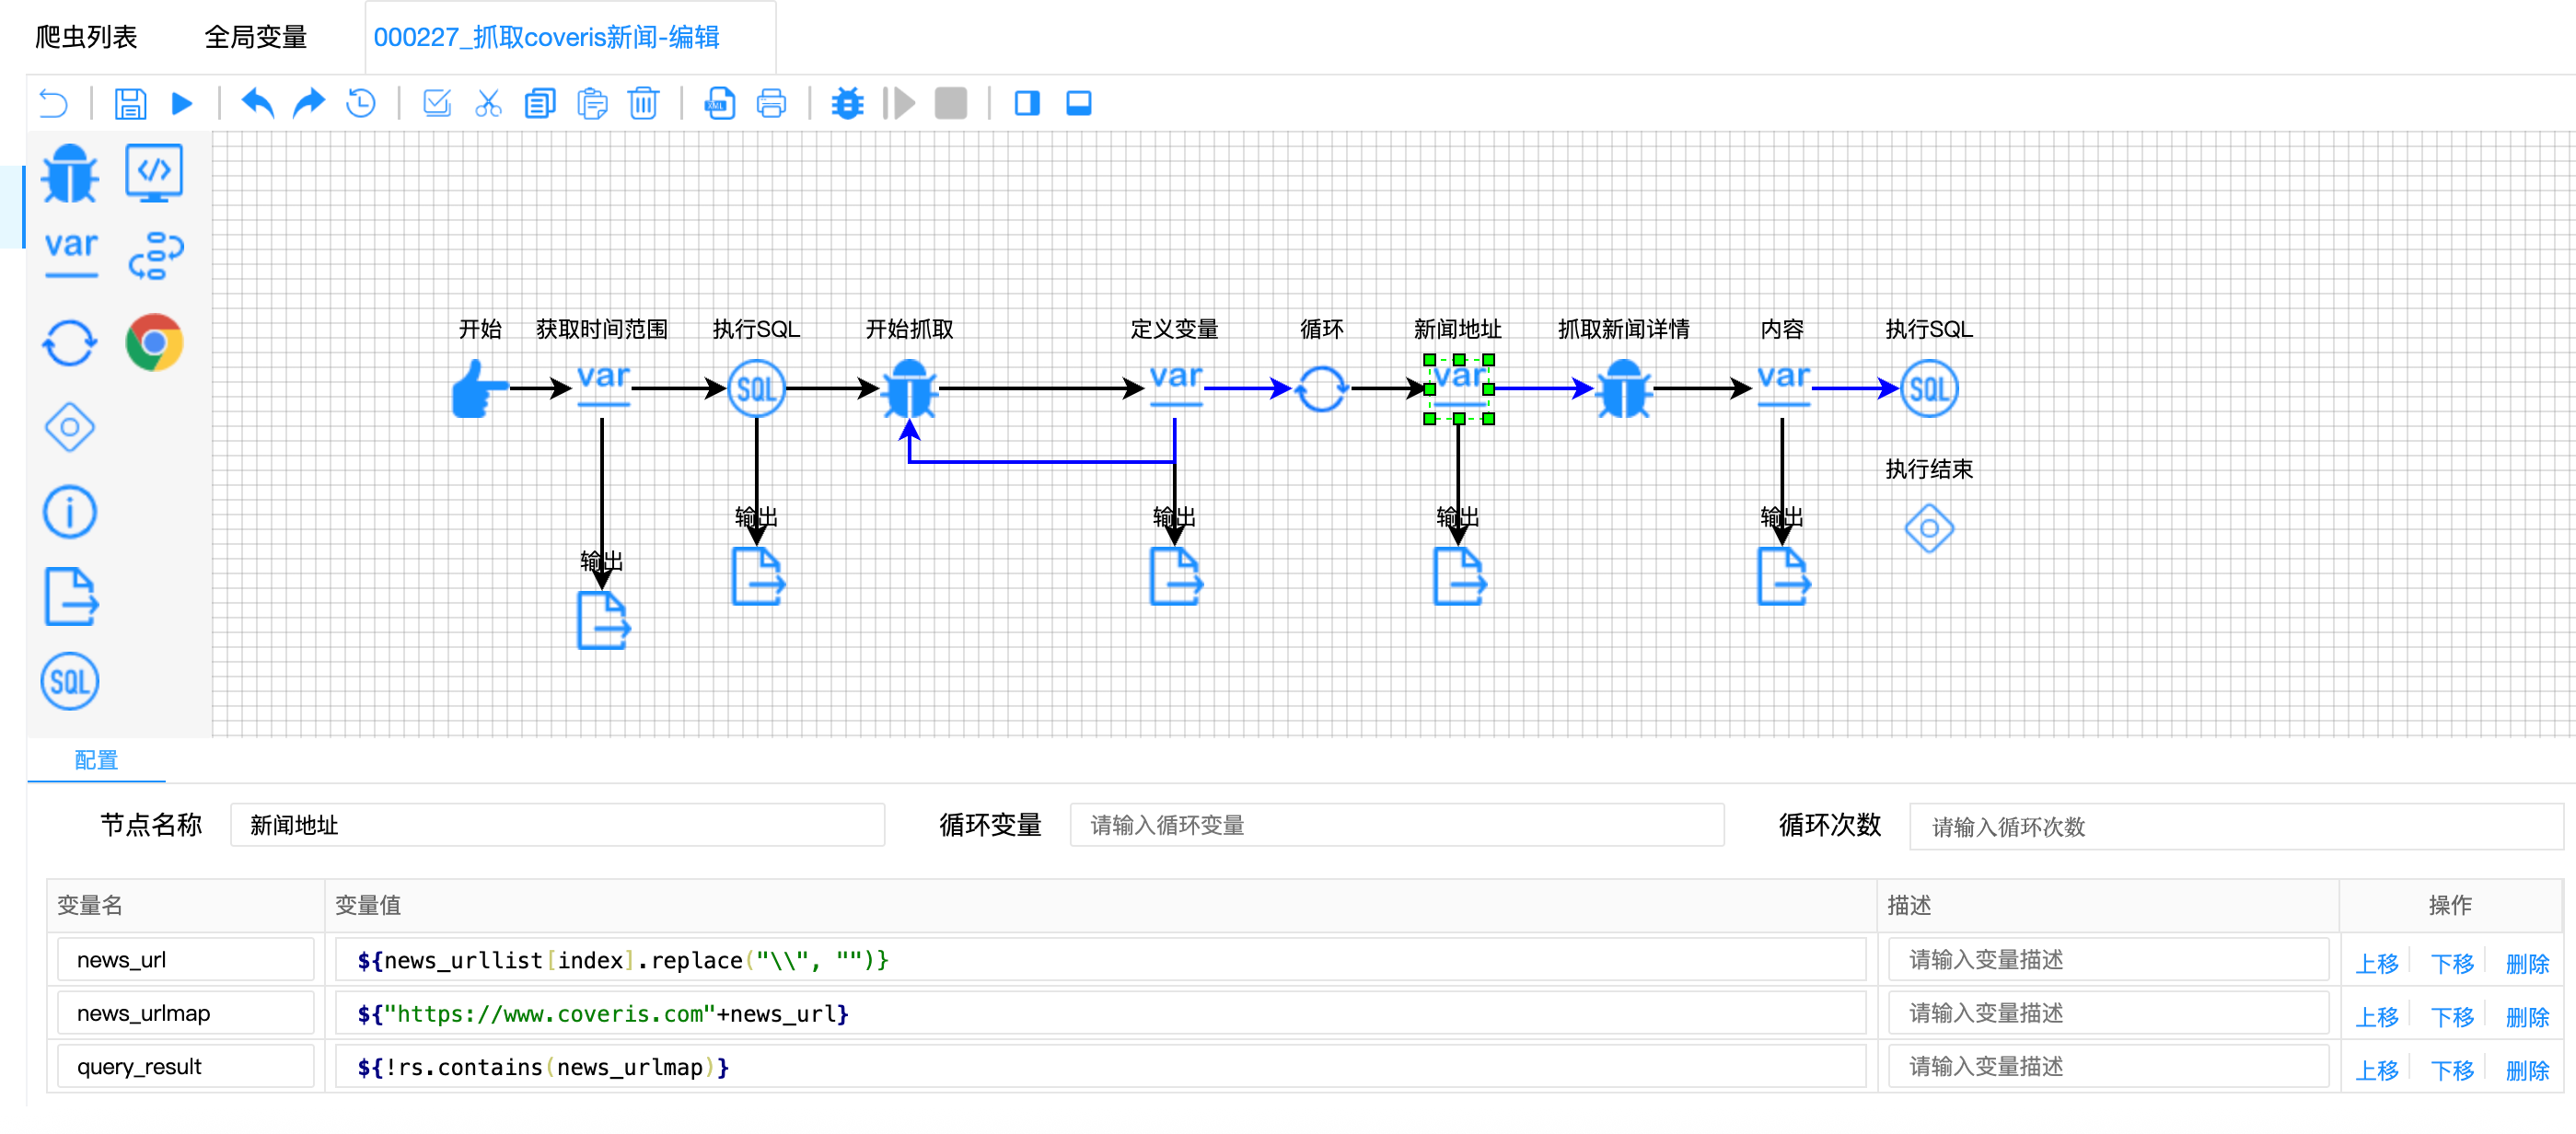Click the history clock toolbar icon

pos(361,104)
